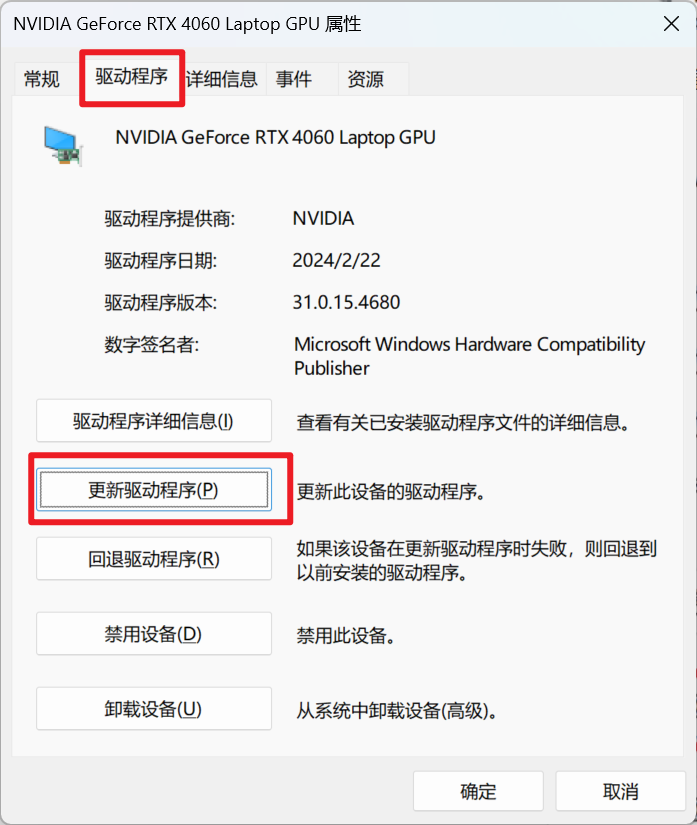Switch to the 常规 tab
The height and width of the screenshot is (825, 697).
point(42,79)
